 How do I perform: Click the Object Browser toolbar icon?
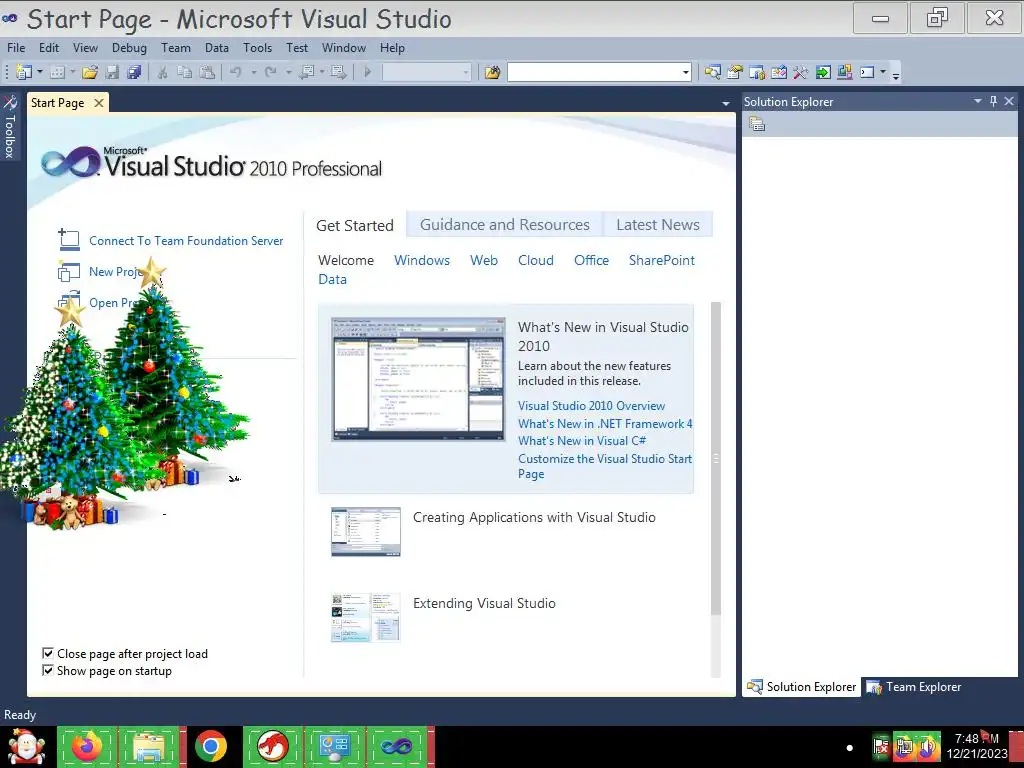coord(779,72)
